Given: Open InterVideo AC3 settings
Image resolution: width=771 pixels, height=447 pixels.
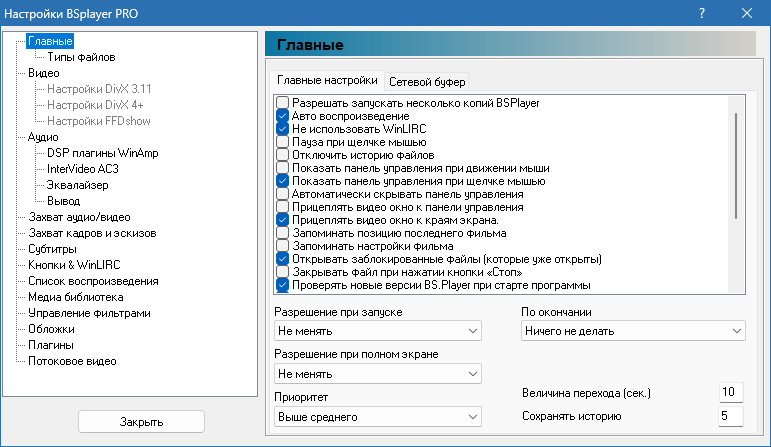Looking at the screenshot, I should pos(83,169).
